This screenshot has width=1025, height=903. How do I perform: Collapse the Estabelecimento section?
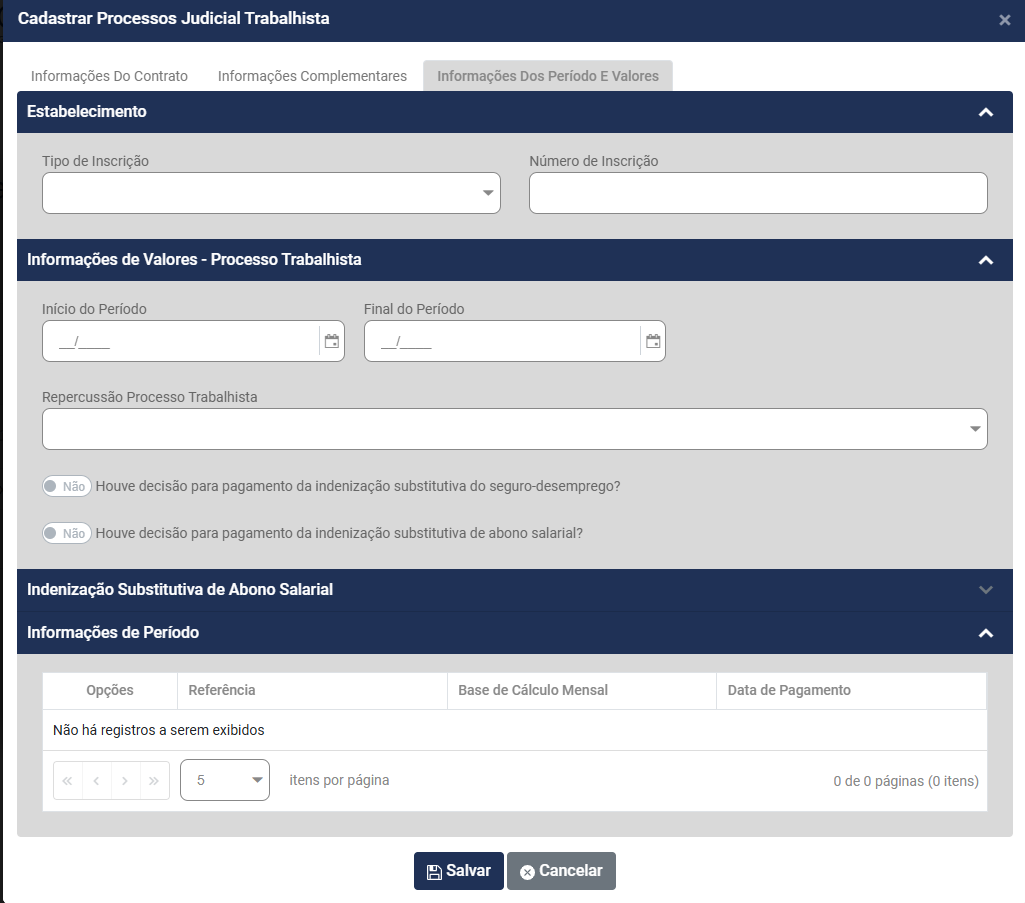coord(985,112)
